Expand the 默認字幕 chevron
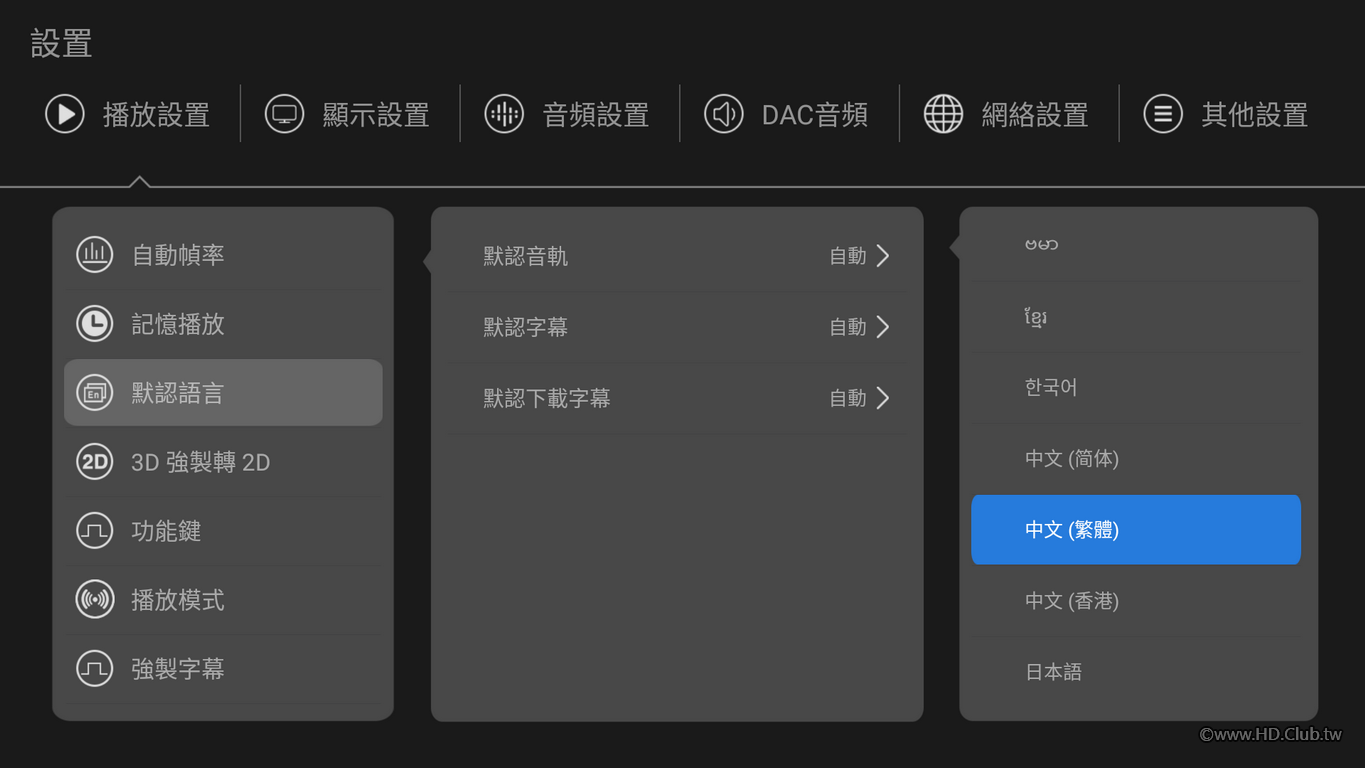This screenshot has width=1365, height=768. pos(883,327)
